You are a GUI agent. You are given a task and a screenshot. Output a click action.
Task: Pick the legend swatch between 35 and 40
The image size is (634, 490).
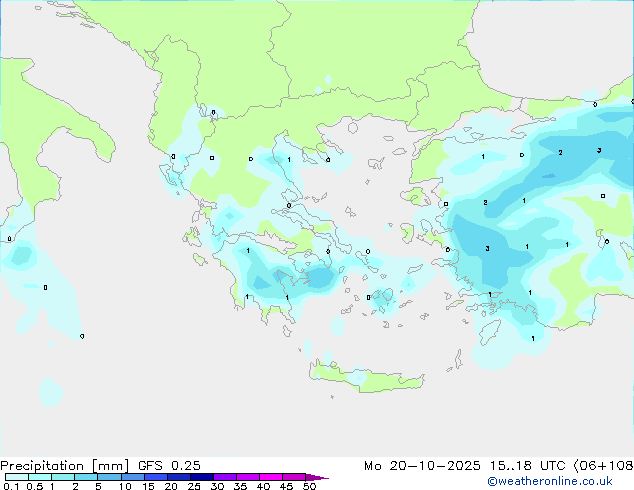248,477
